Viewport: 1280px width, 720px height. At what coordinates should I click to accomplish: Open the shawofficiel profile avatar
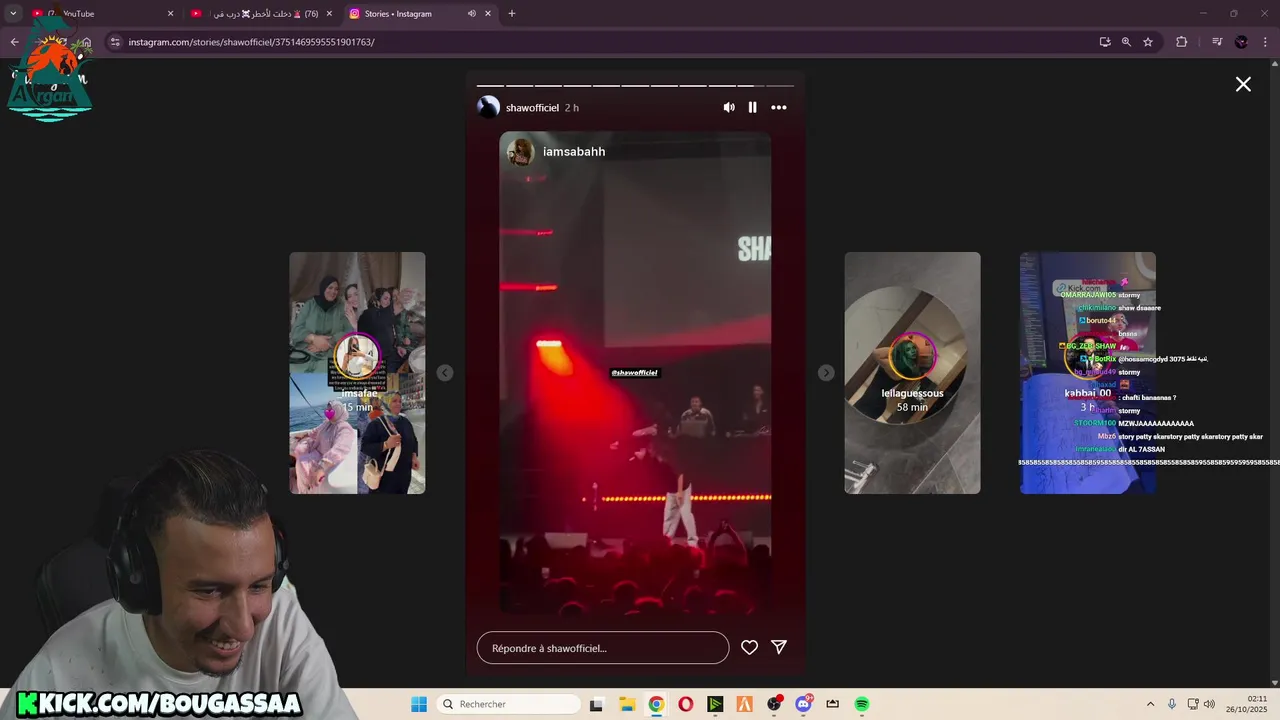click(x=488, y=107)
